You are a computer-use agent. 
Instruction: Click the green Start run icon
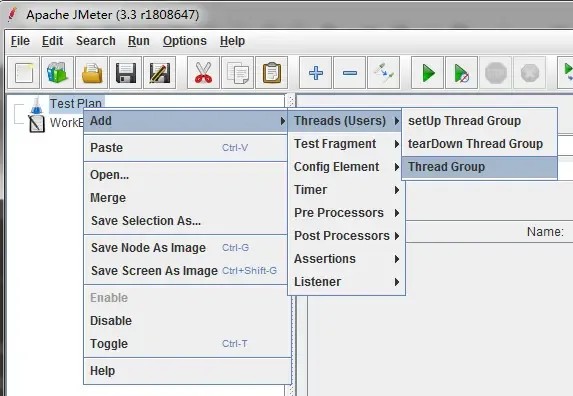pyautogui.click(x=427, y=73)
